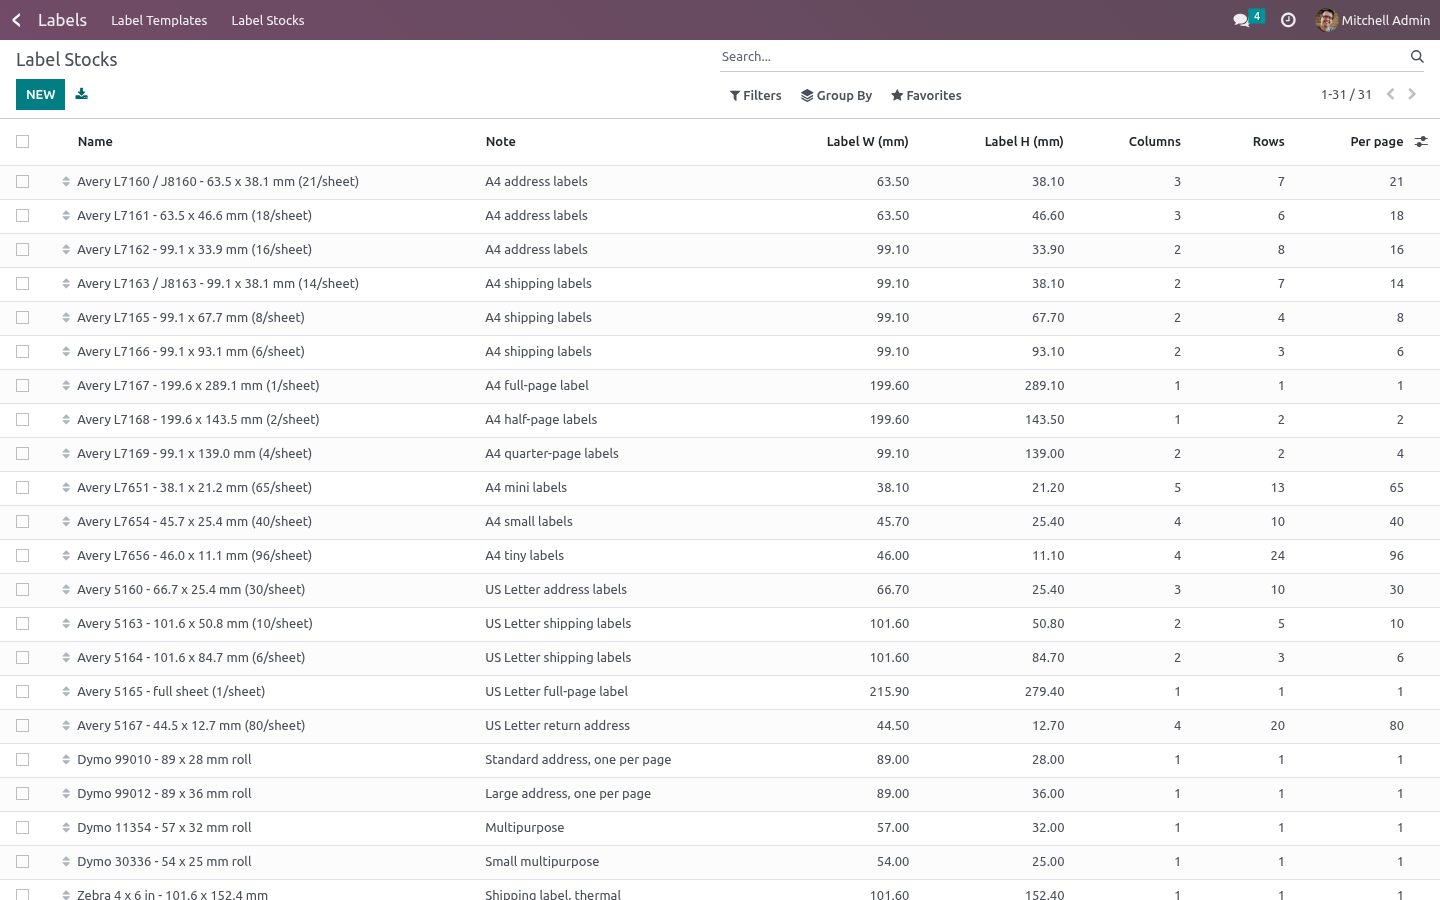Open the Group By dropdown
The width and height of the screenshot is (1440, 900).
click(837, 96)
